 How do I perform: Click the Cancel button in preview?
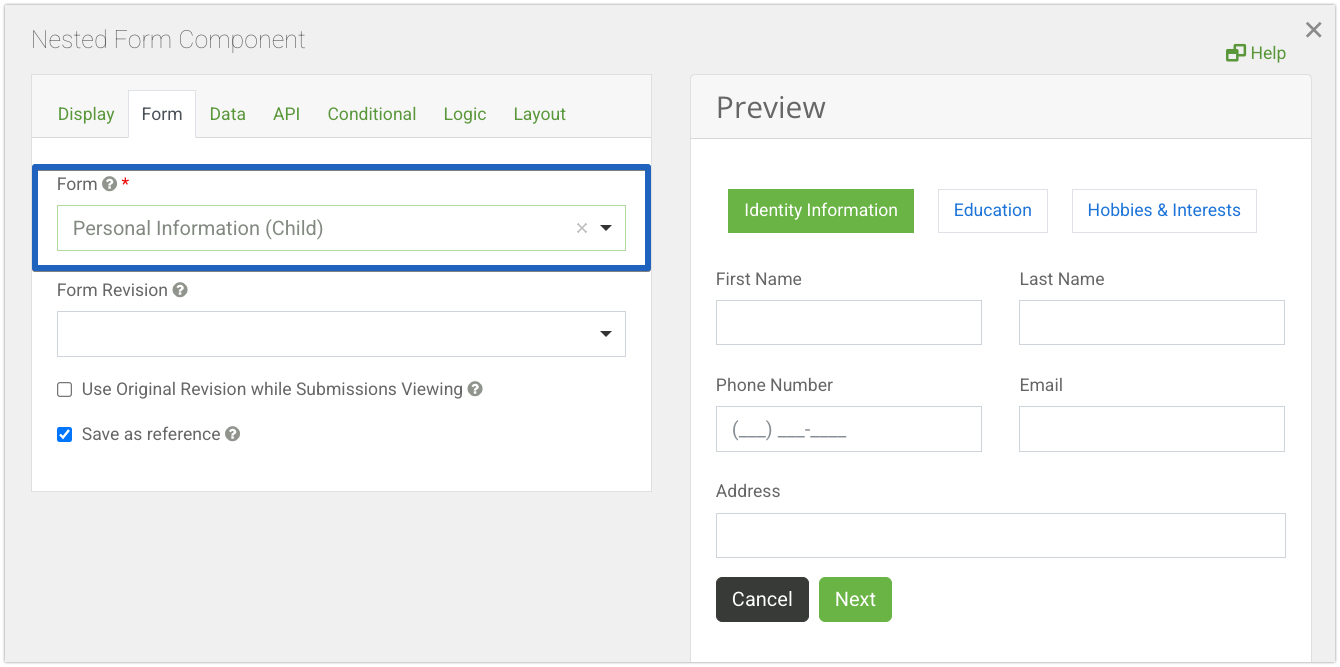762,599
